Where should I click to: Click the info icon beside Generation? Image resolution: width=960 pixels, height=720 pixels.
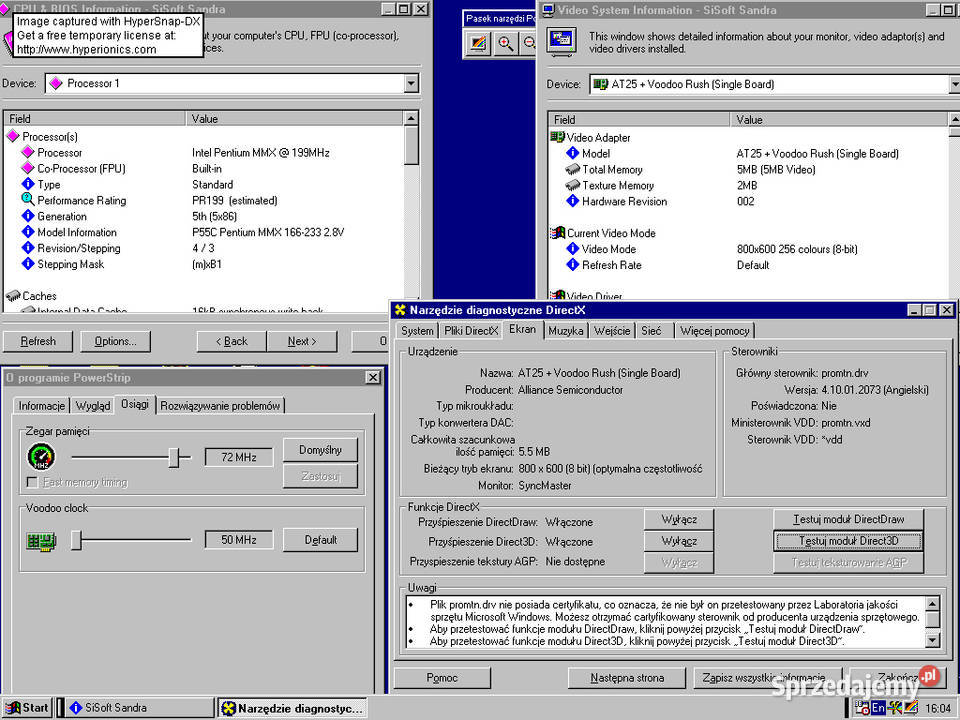[x=28, y=216]
